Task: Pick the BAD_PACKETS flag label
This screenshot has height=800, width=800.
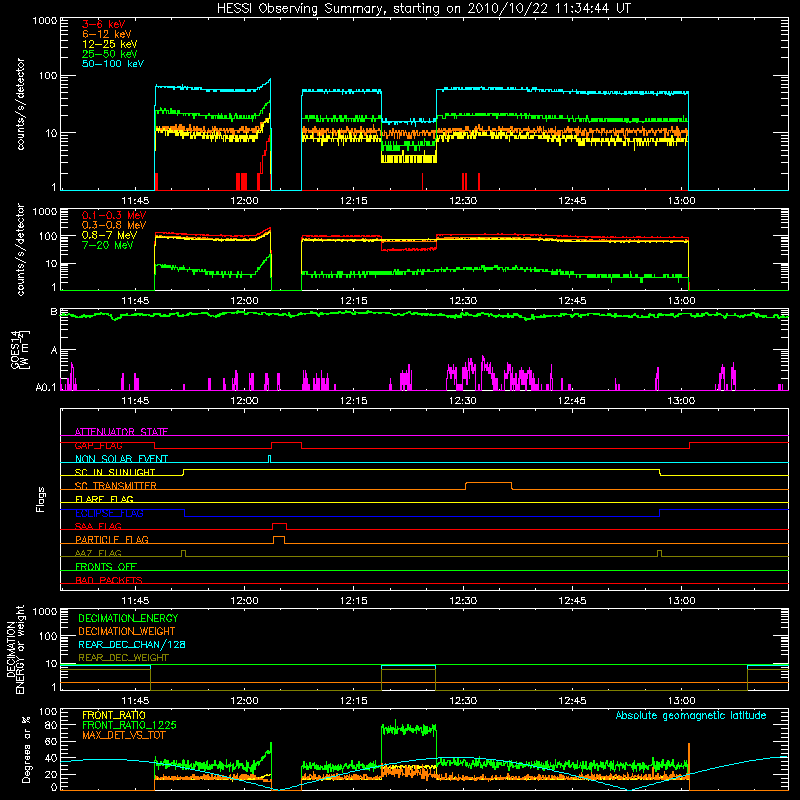Action: [x=109, y=580]
